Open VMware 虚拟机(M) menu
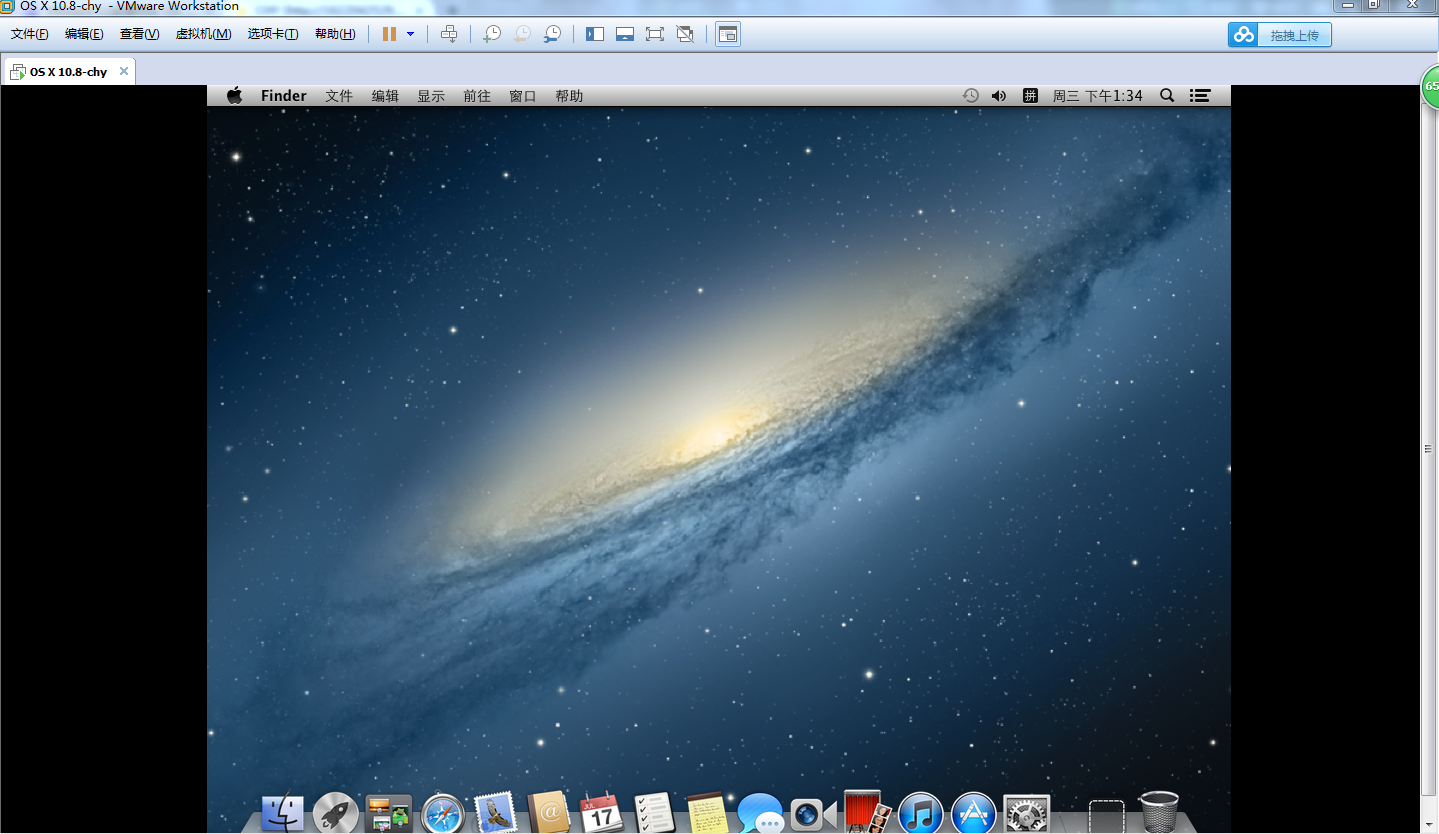 204,34
